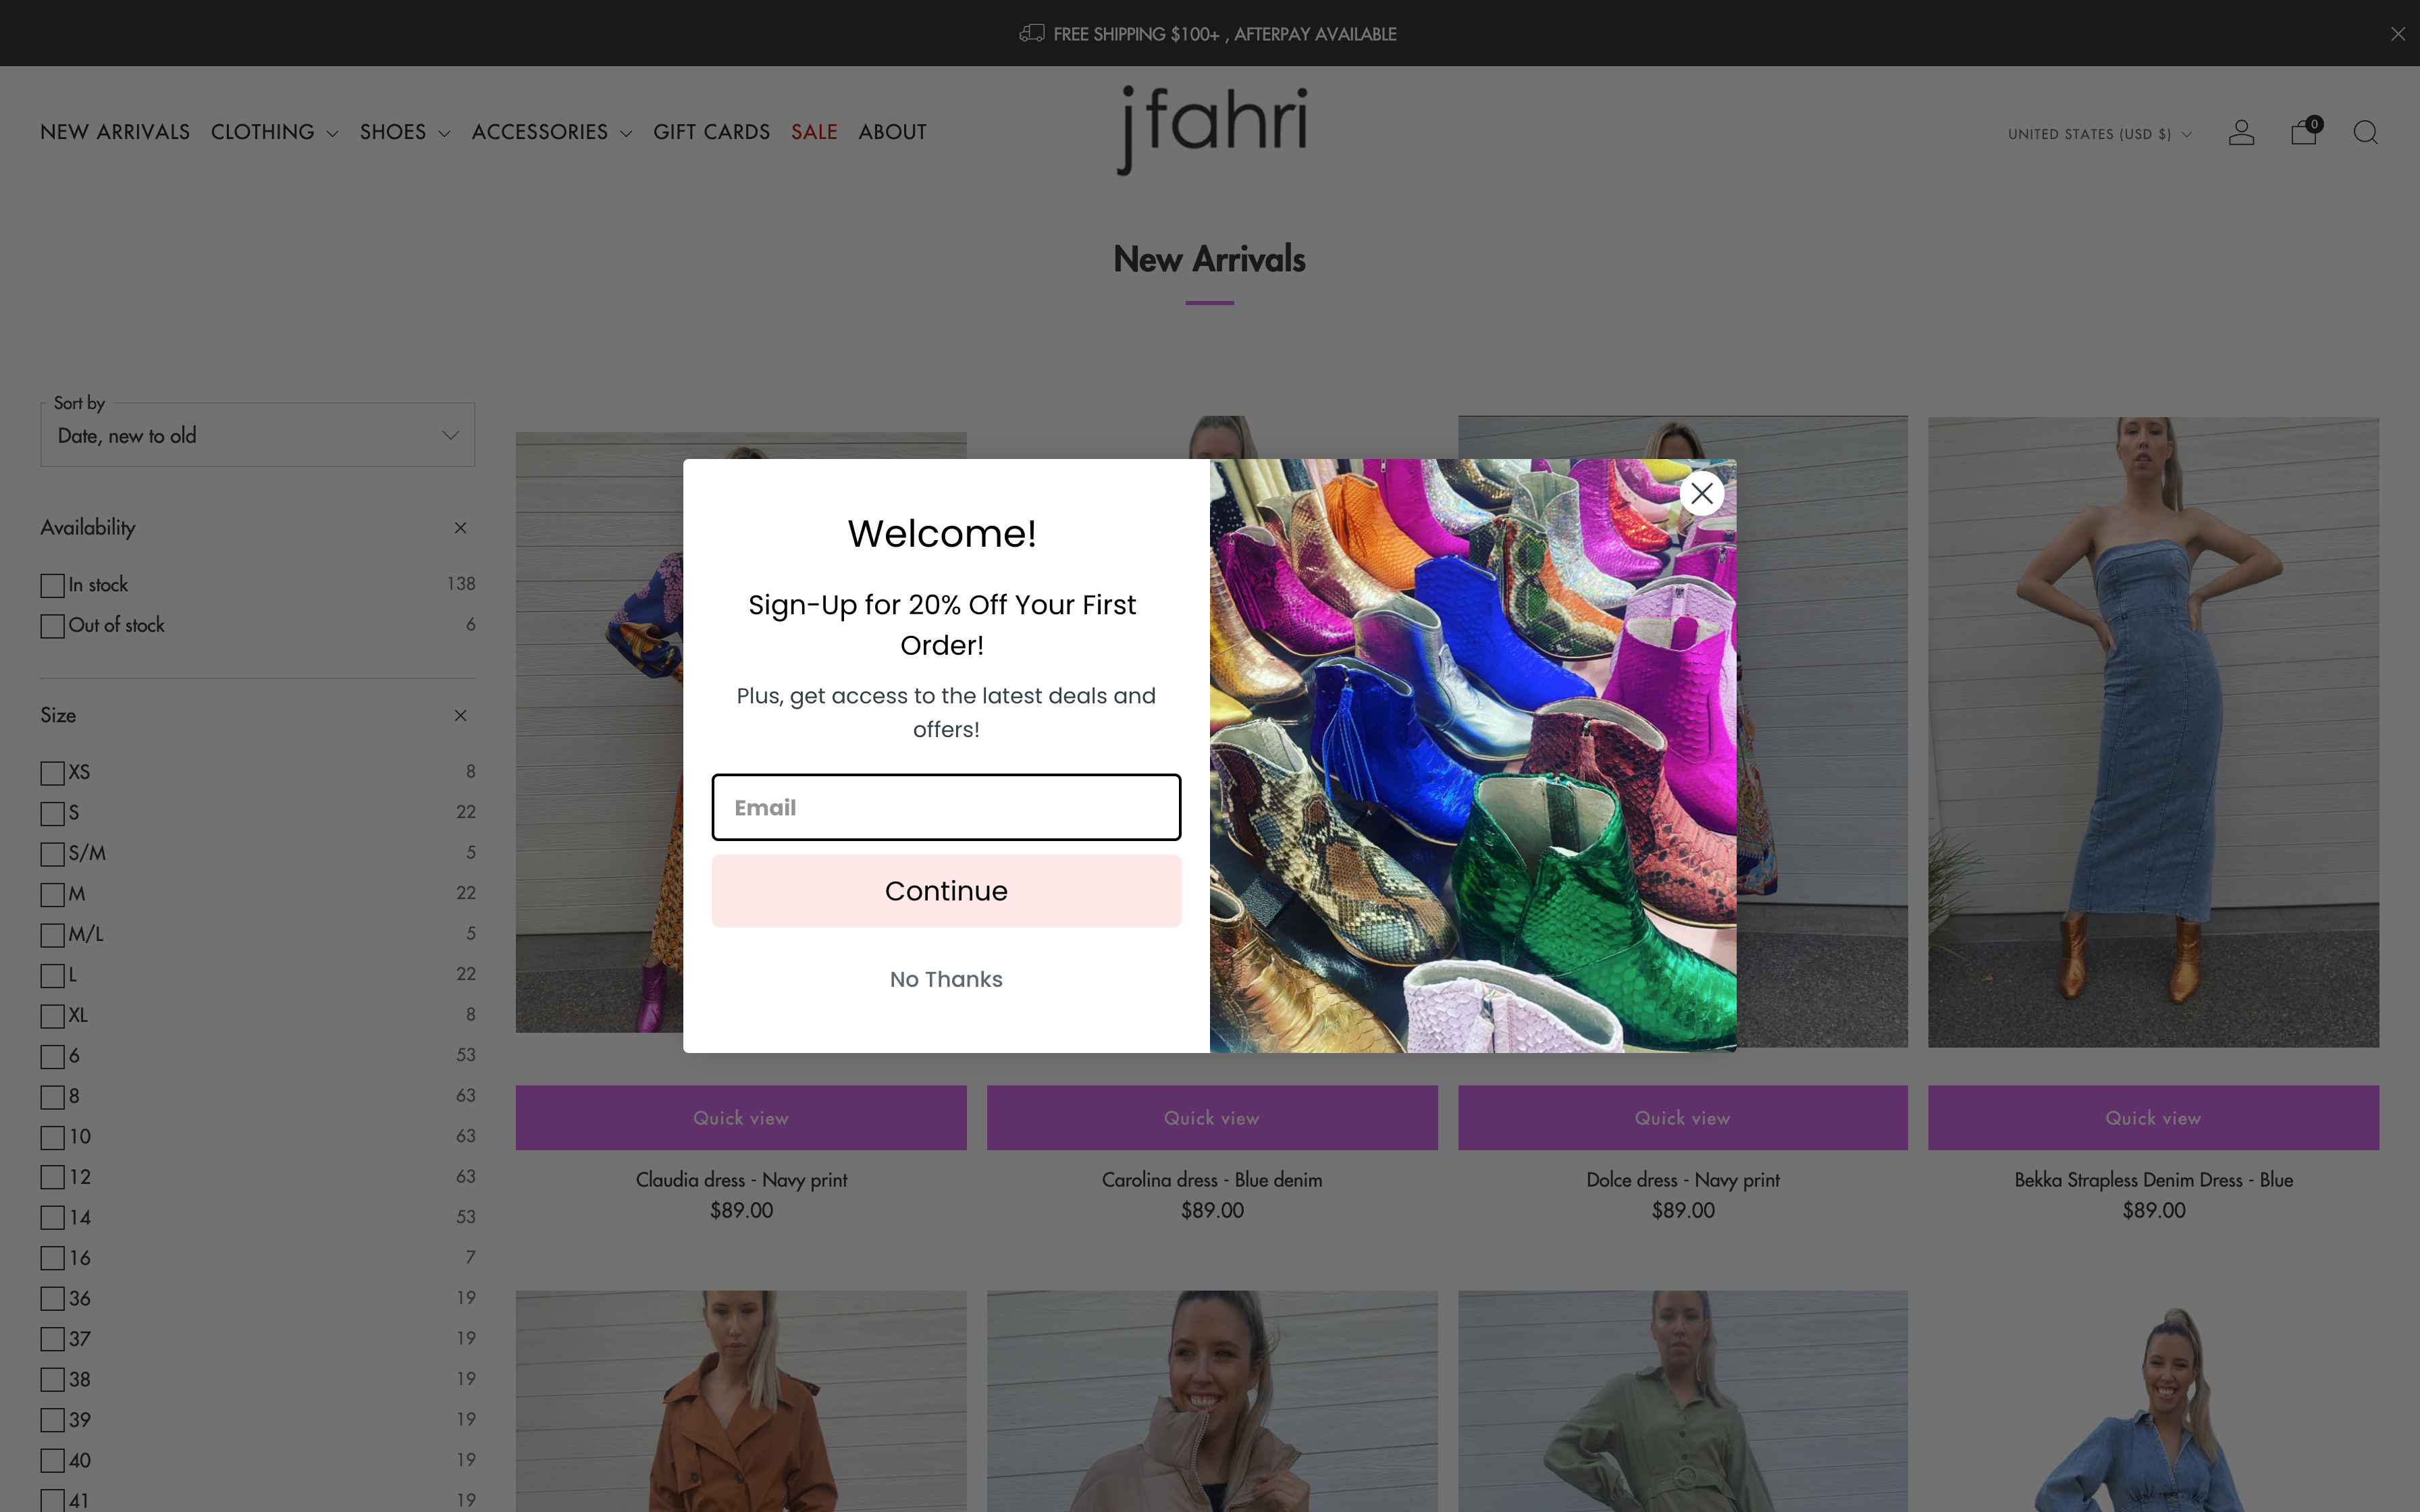The width and height of the screenshot is (2420, 1512).
Task: Close the Welcome signup popup
Action: (1702, 493)
